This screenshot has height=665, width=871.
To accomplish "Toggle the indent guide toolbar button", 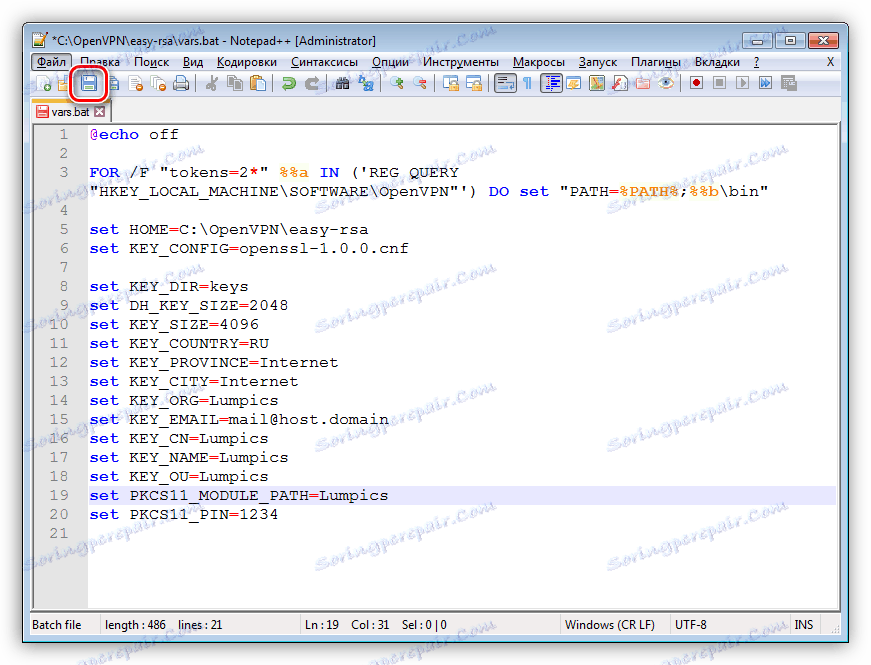I will 551,83.
